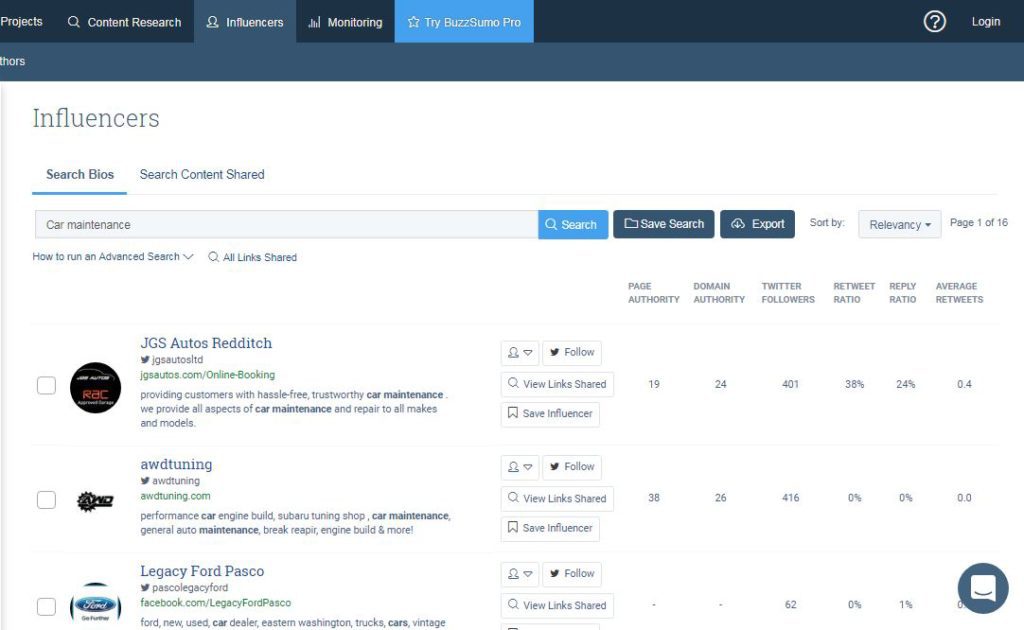Open the Projects menu item
The width and height of the screenshot is (1024, 630).
pos(22,22)
